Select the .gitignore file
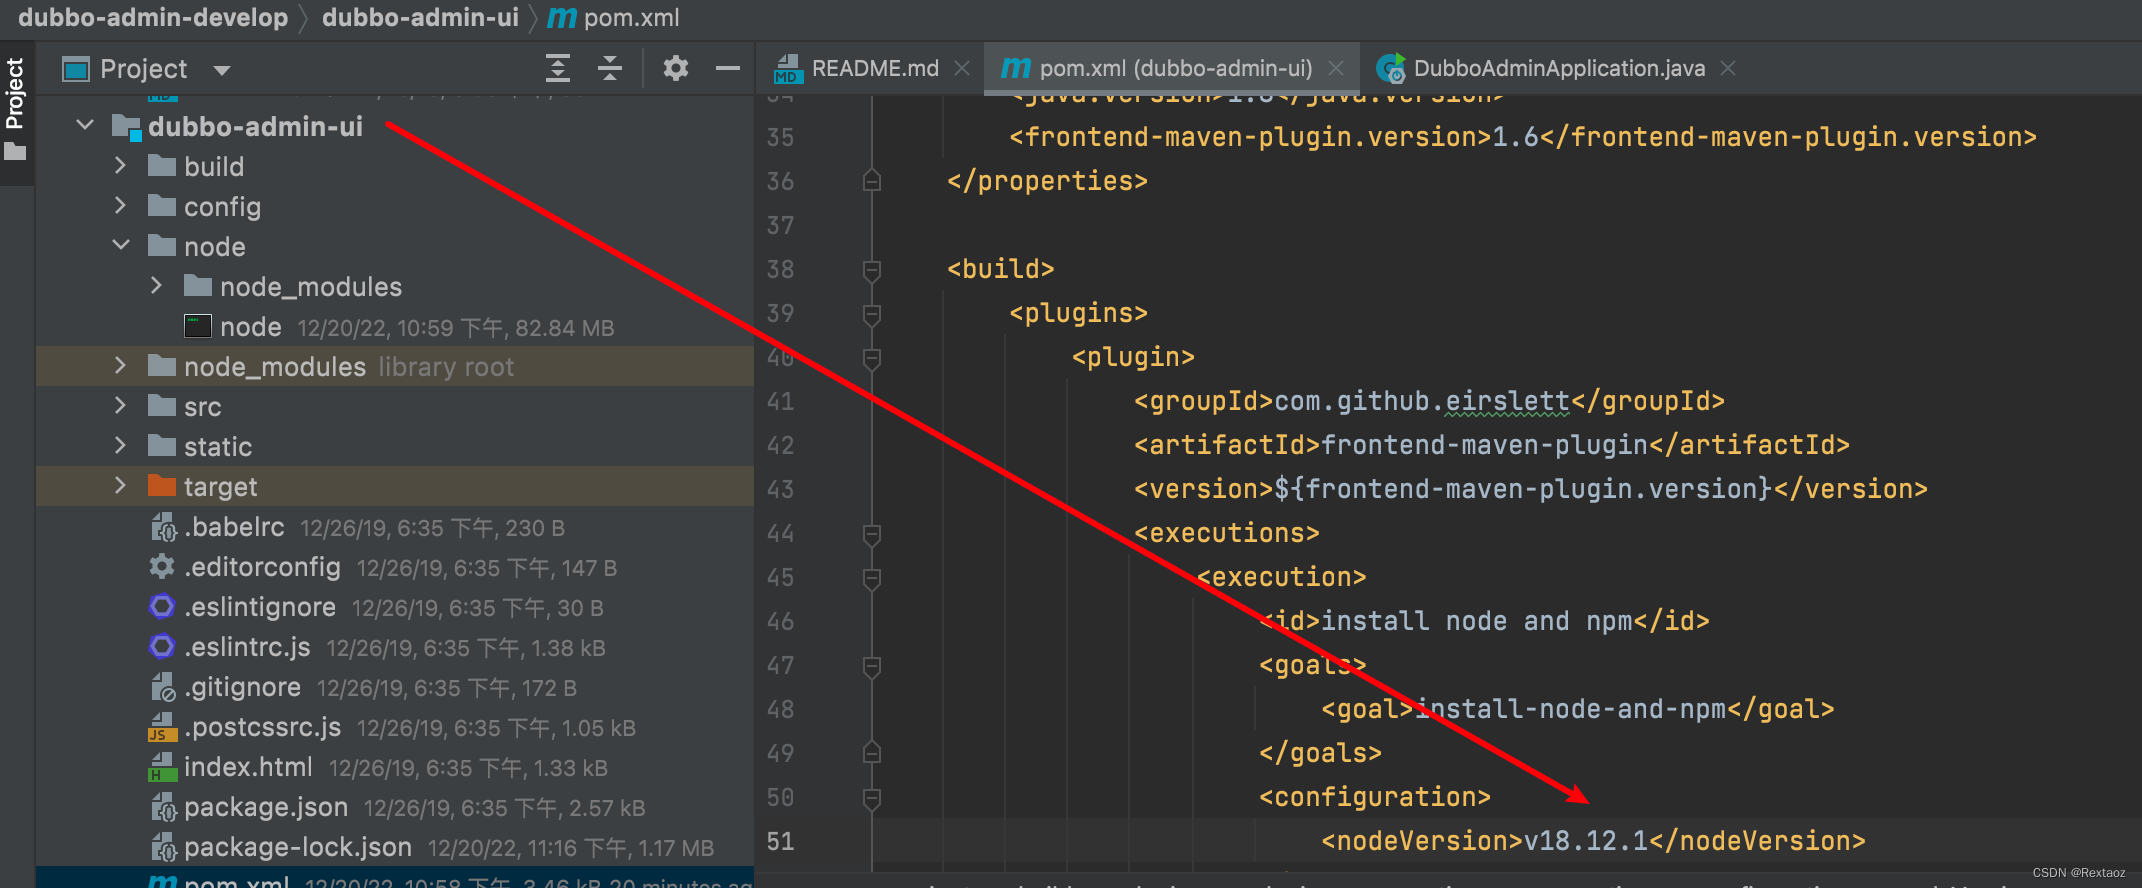The height and width of the screenshot is (888, 2142). point(242,687)
